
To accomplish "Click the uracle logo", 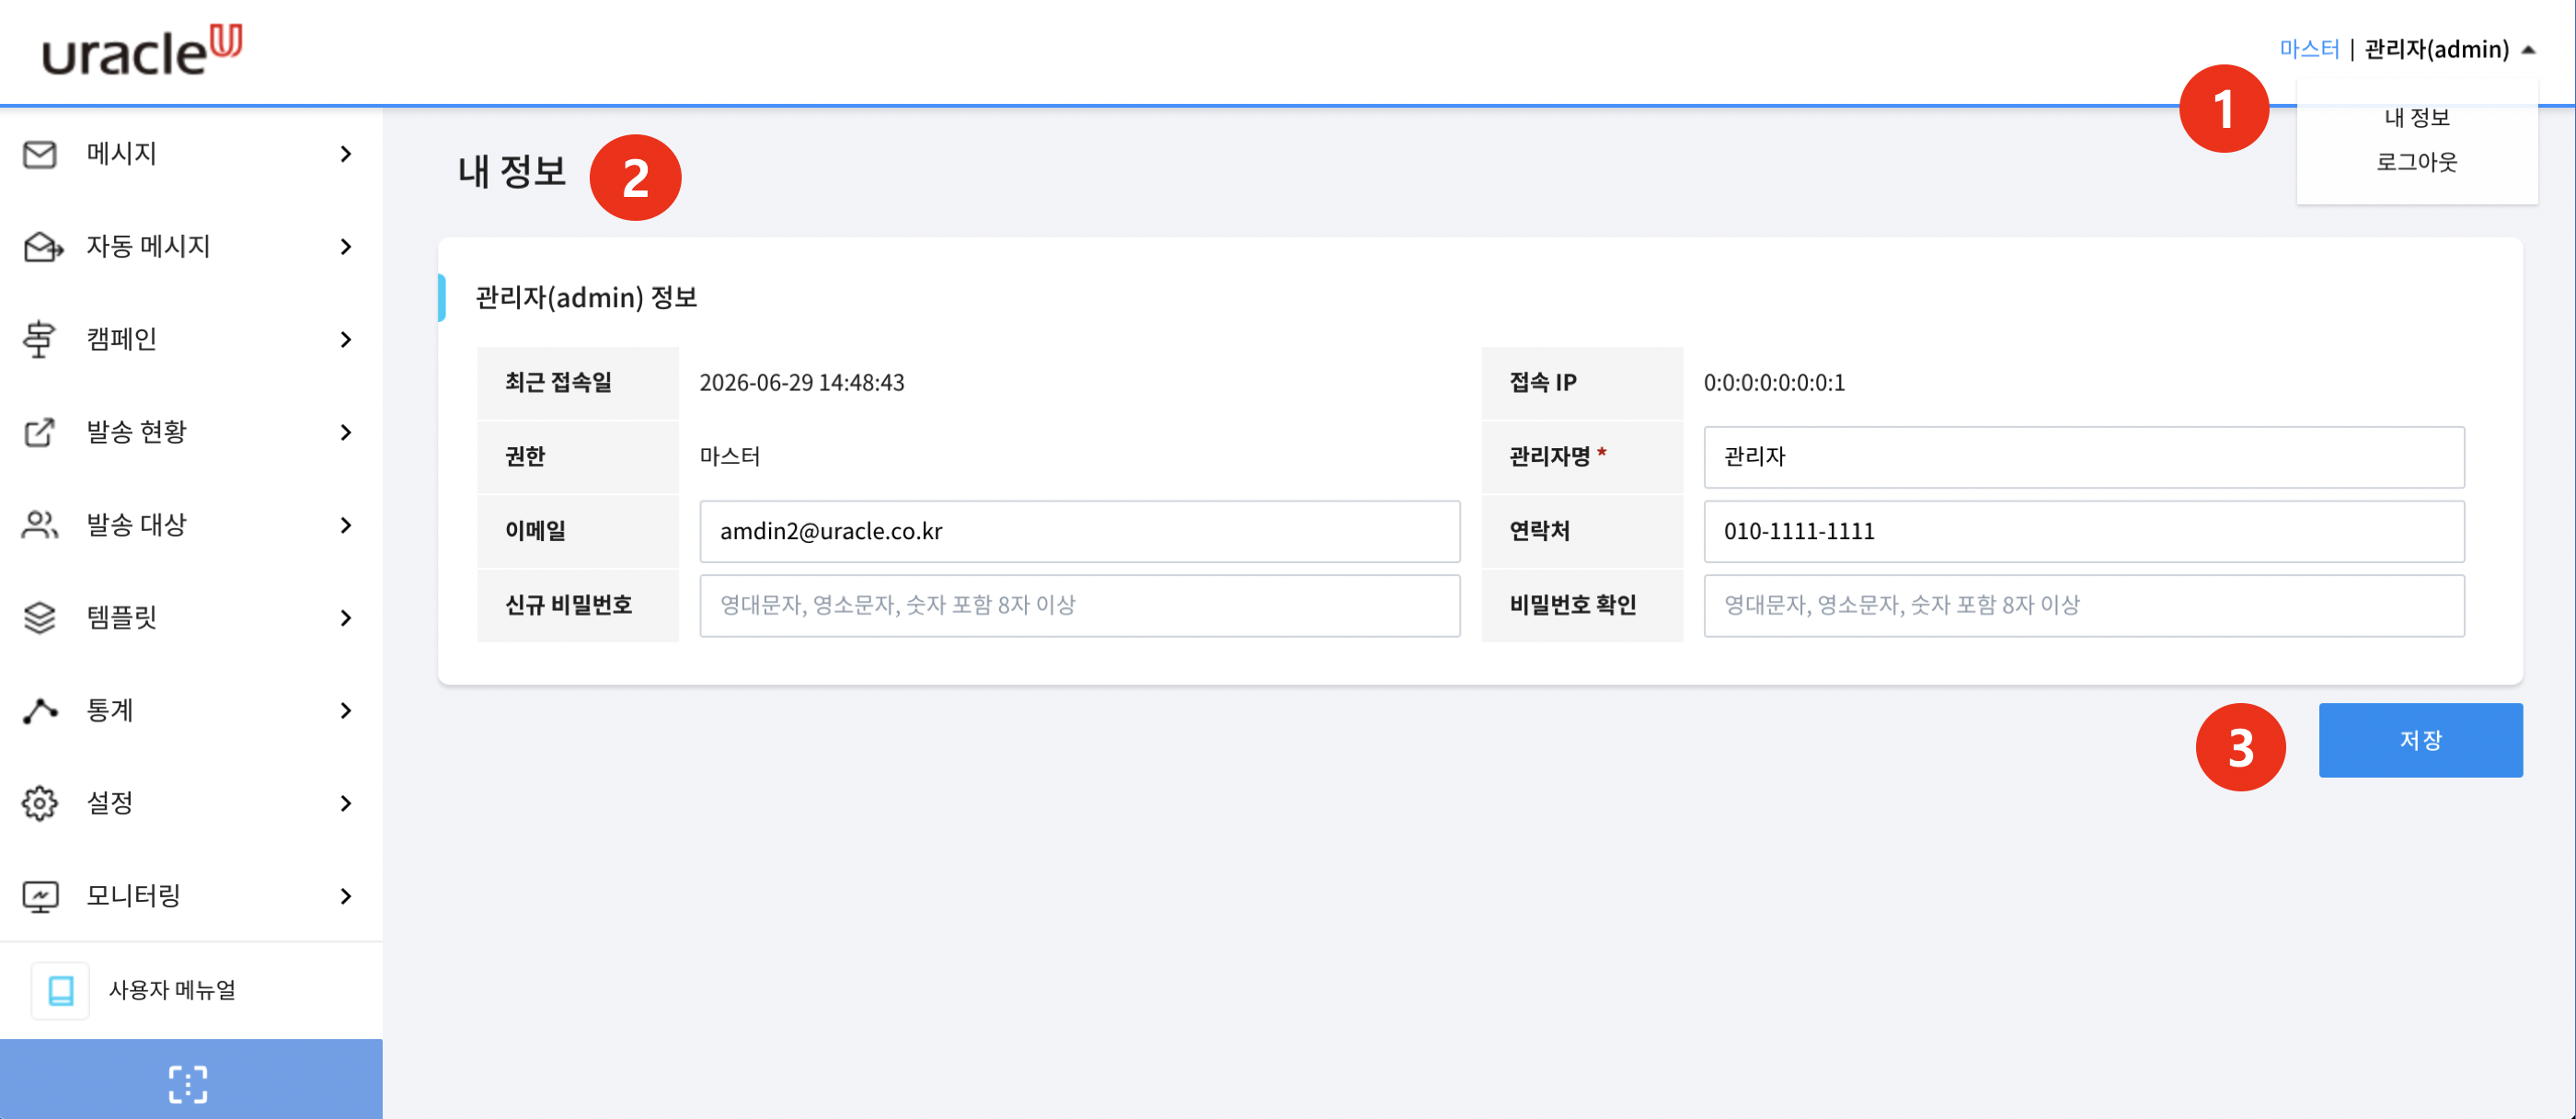I will coord(141,50).
